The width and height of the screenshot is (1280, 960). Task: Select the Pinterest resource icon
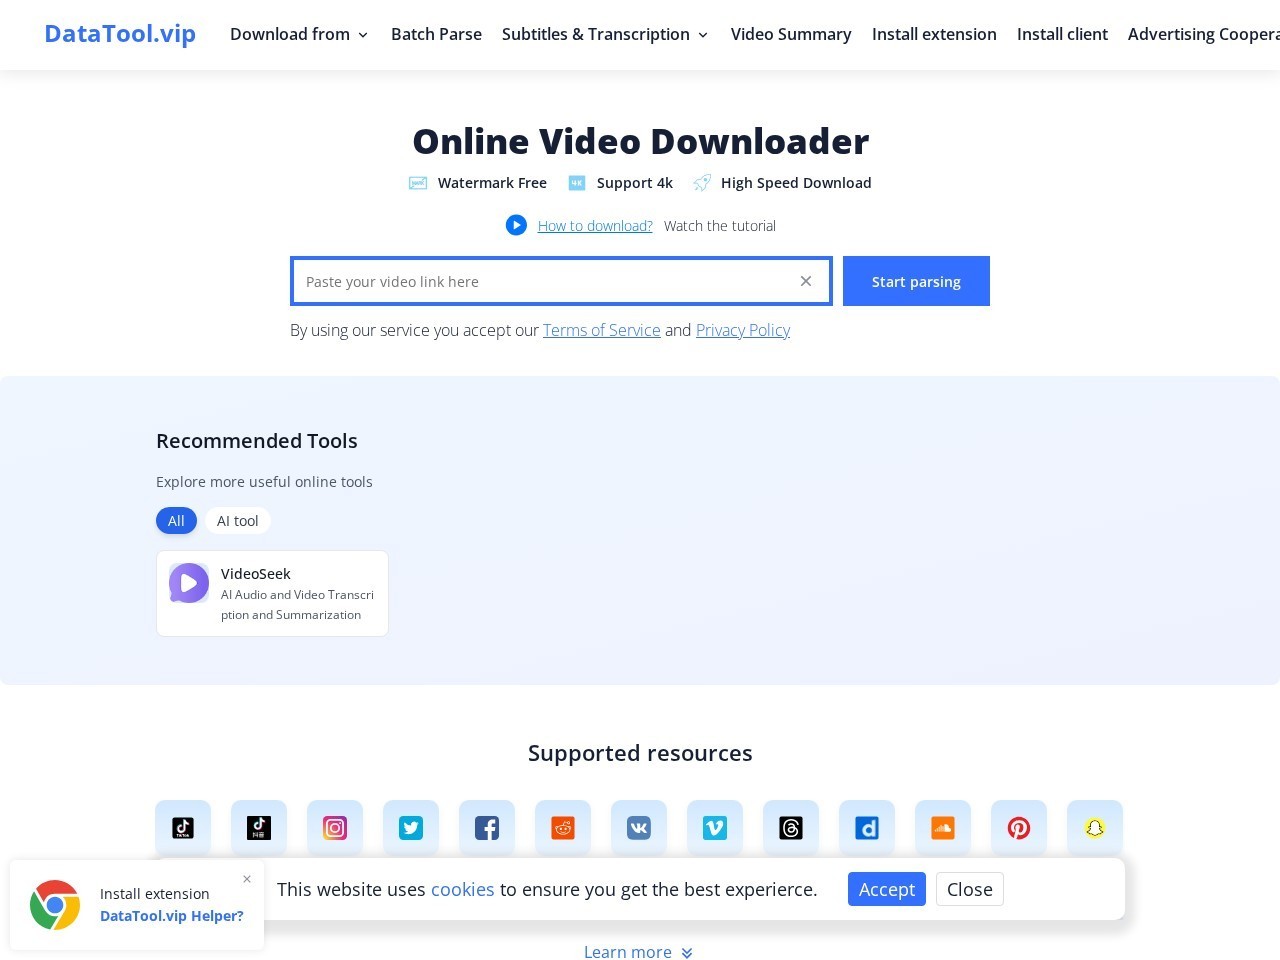pos(1019,828)
